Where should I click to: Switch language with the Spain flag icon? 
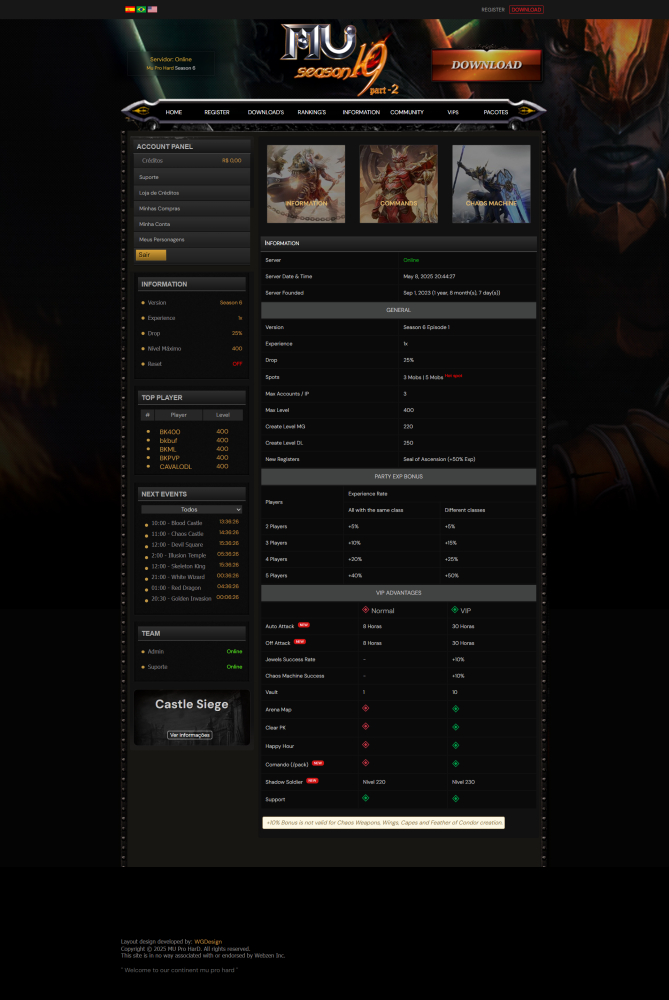coord(130,10)
